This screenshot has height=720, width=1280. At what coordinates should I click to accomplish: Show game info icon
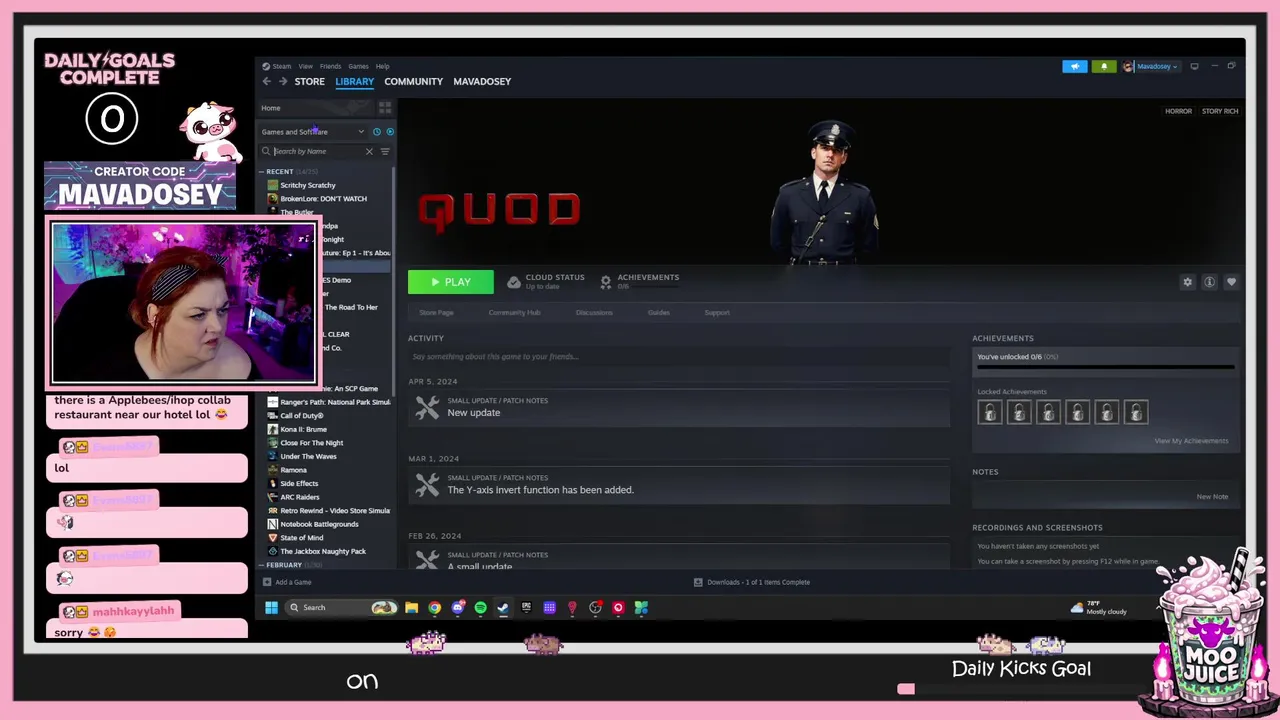pyautogui.click(x=1209, y=282)
